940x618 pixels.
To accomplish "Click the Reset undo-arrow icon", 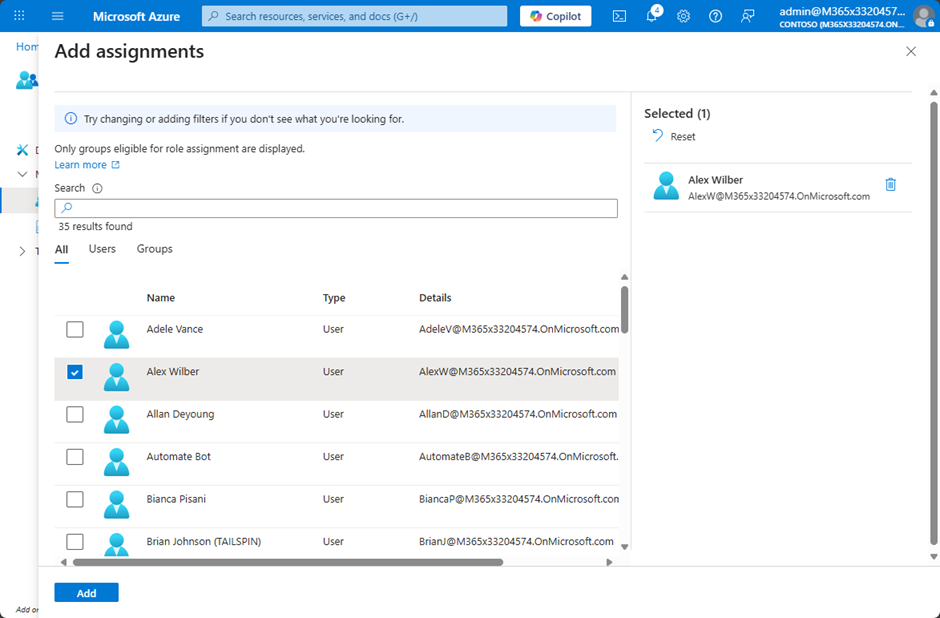I will point(658,136).
